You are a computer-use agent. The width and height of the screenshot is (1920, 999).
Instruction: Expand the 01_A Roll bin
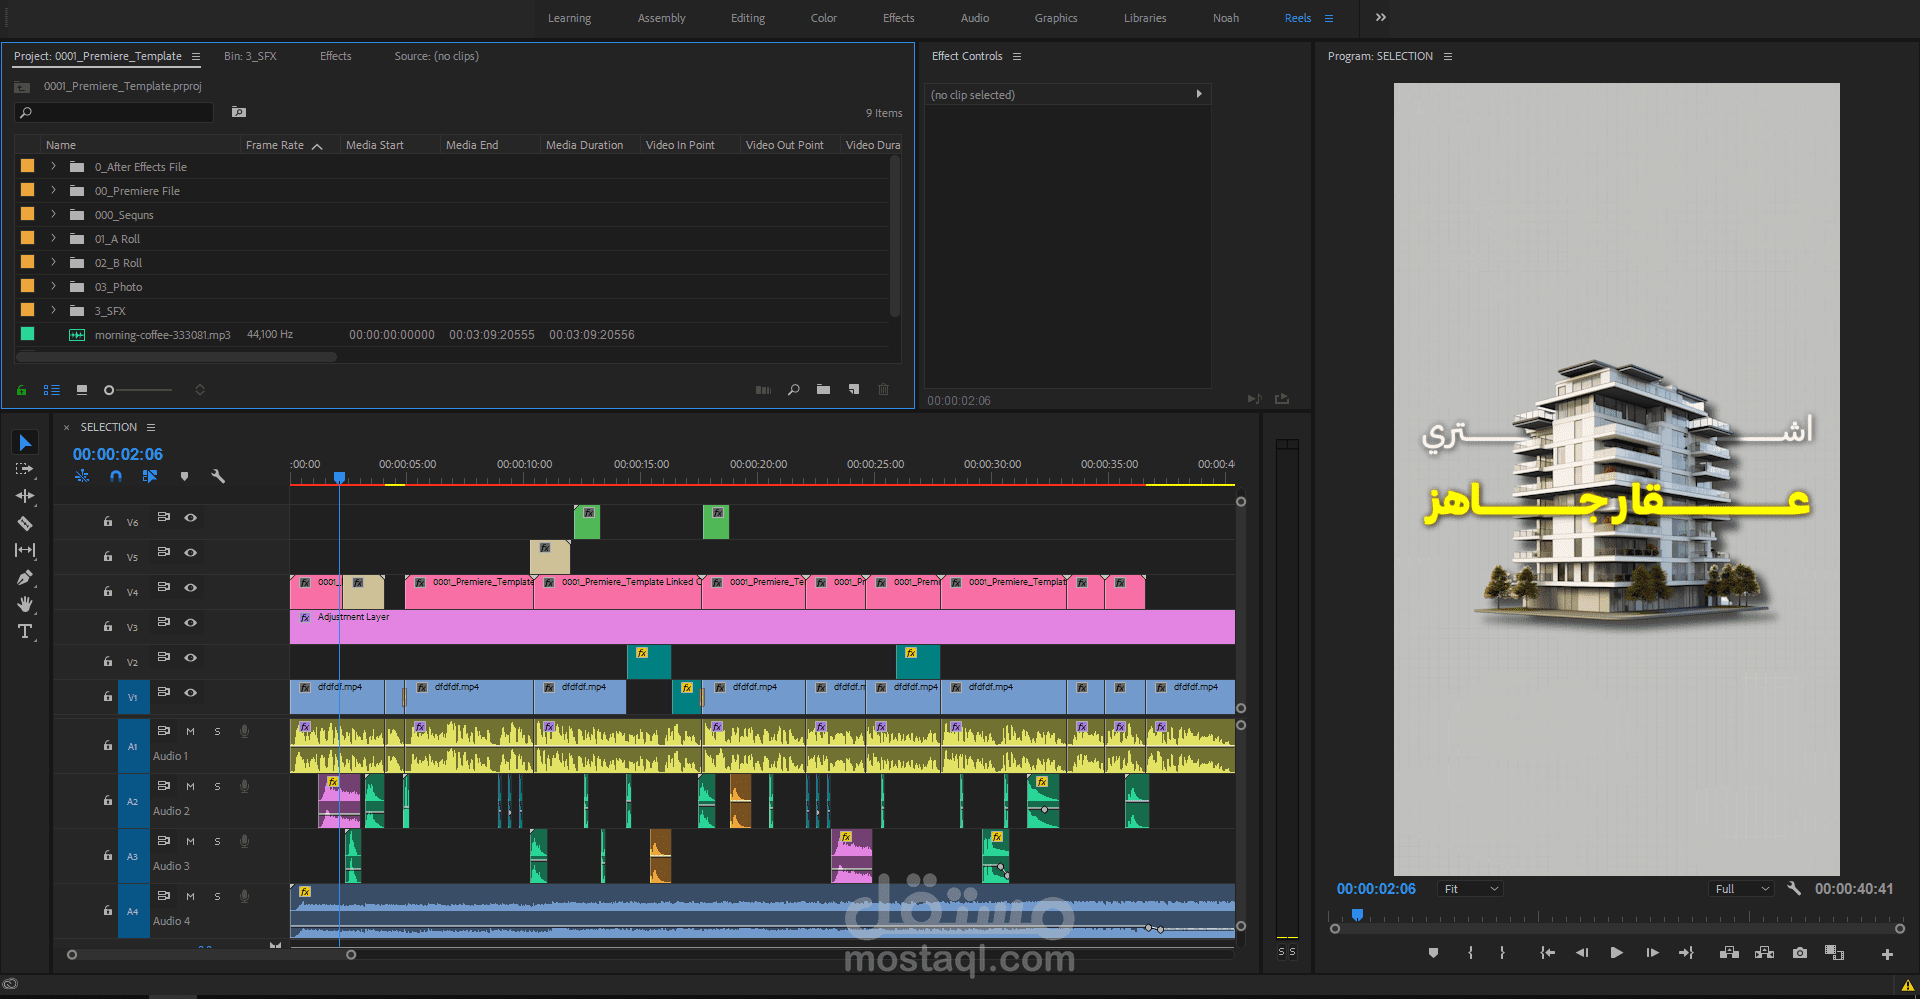[54, 238]
